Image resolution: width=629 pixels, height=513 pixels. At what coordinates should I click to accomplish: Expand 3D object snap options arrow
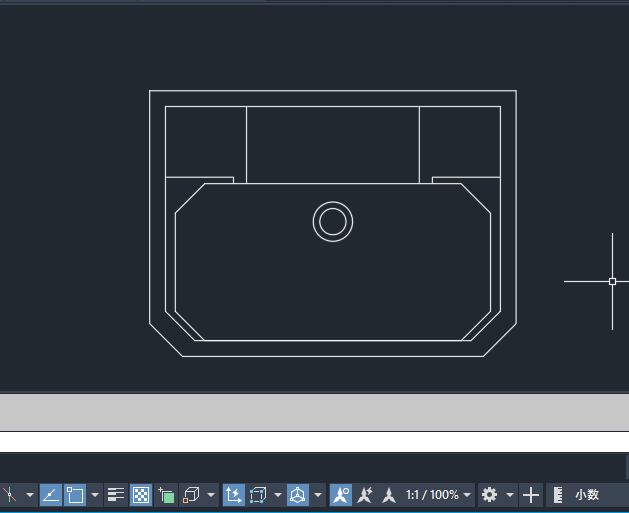pos(211,495)
